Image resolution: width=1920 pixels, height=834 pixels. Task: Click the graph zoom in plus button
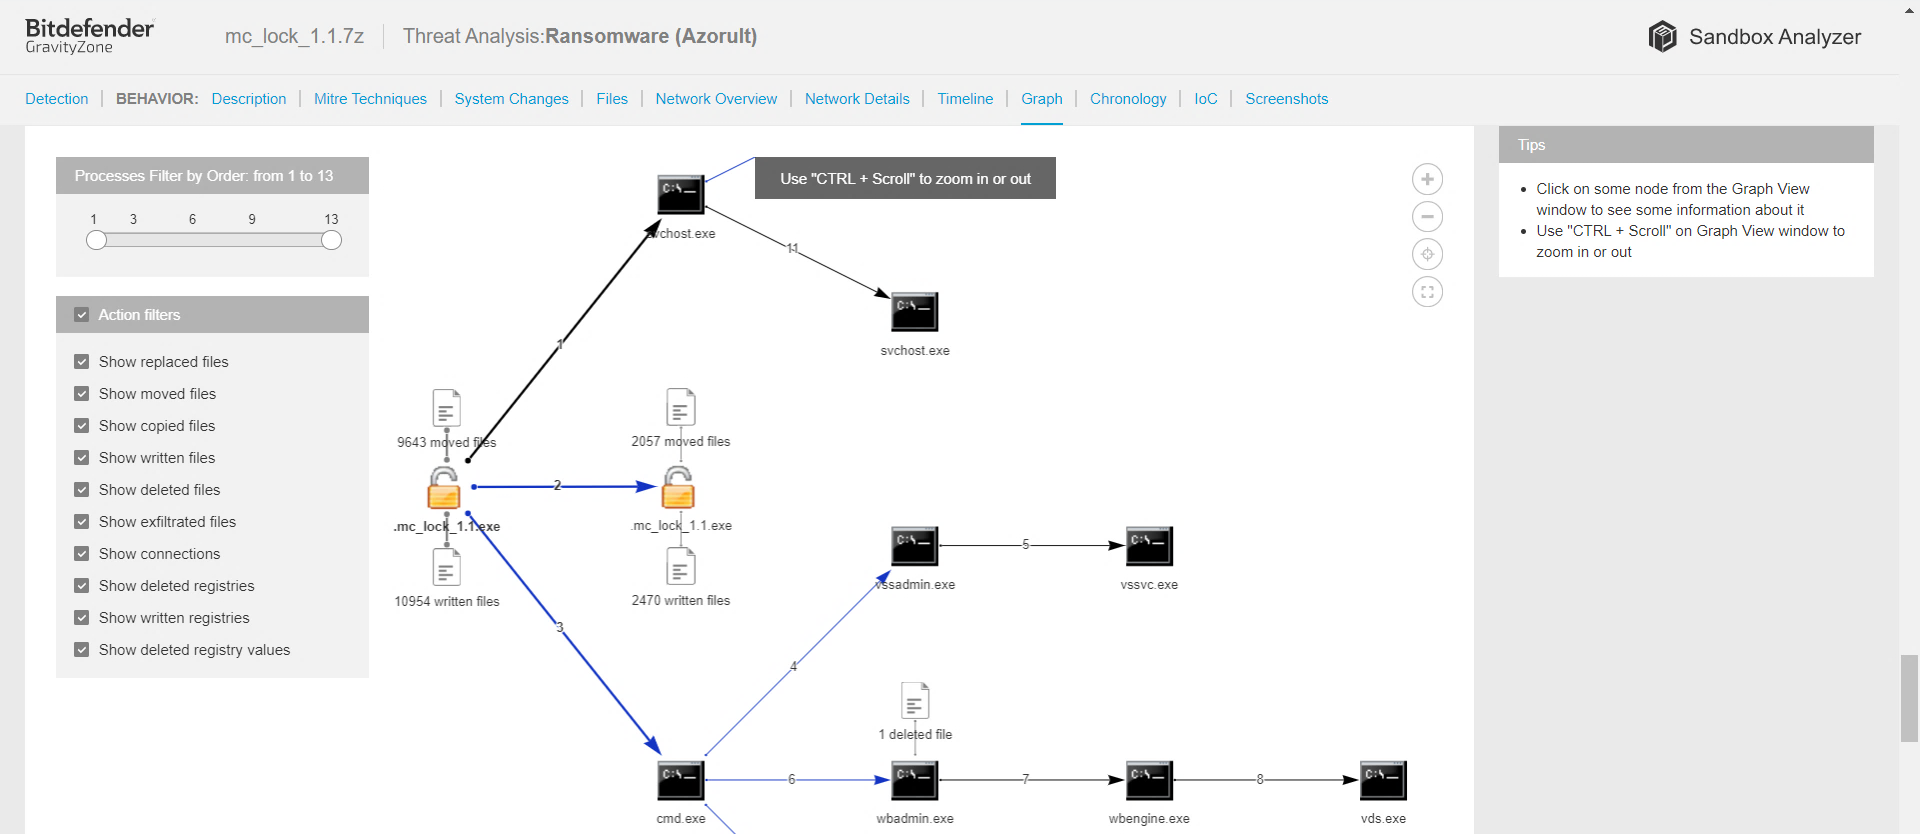coord(1427,179)
